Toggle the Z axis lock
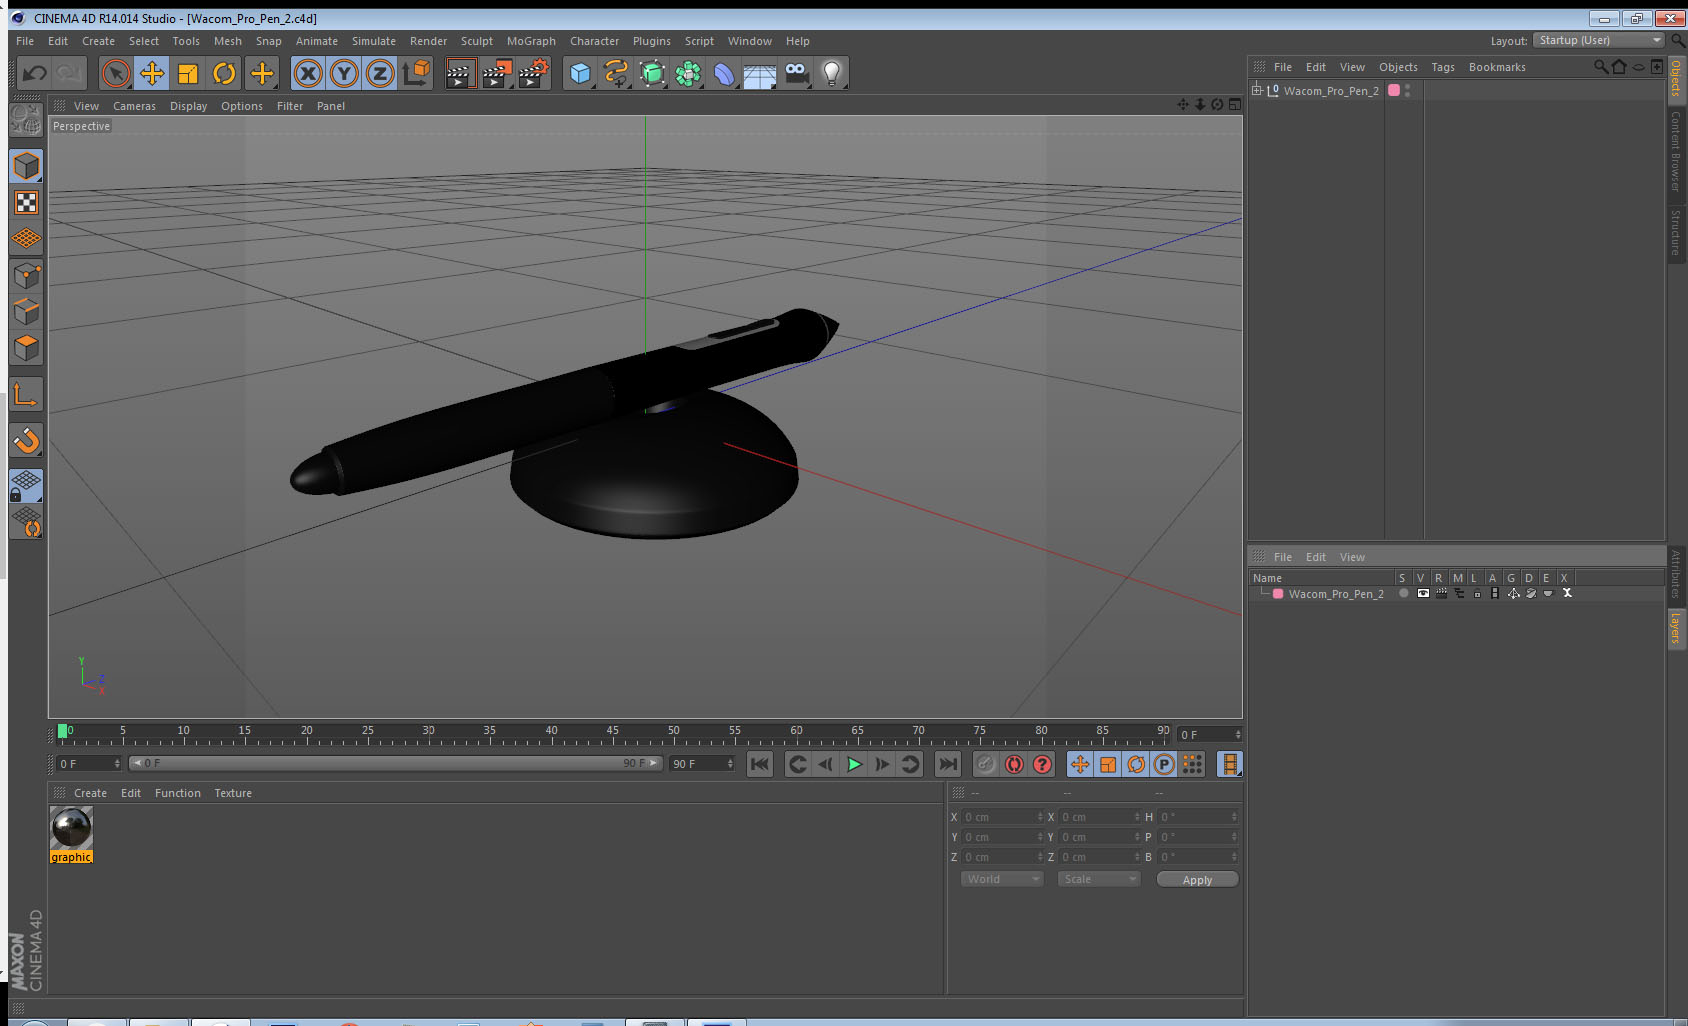 click(380, 73)
